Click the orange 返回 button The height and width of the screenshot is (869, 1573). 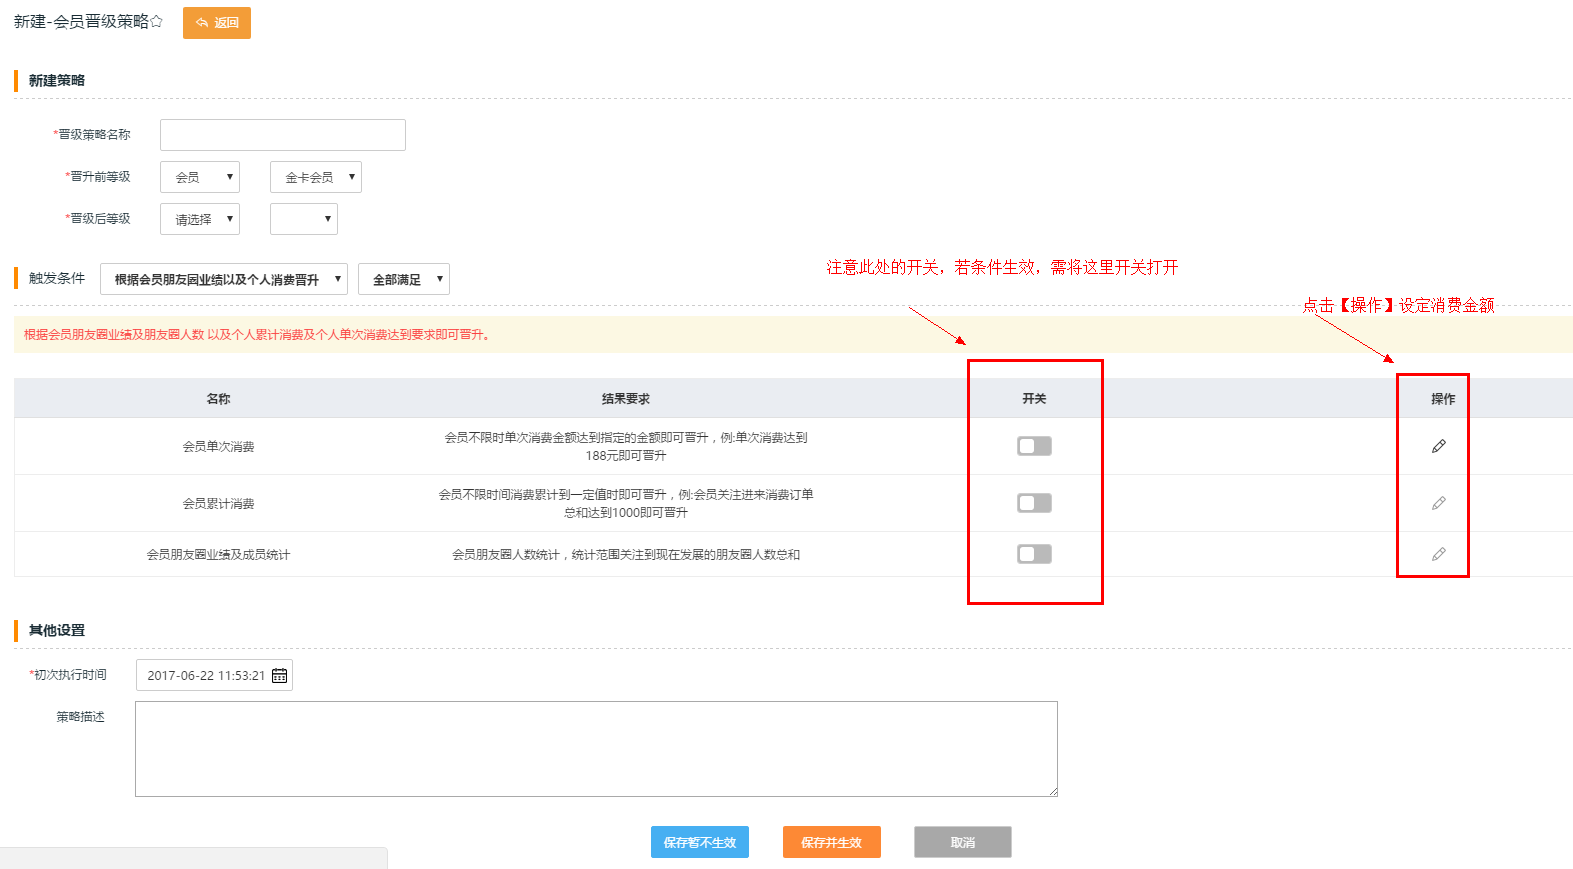tap(217, 23)
